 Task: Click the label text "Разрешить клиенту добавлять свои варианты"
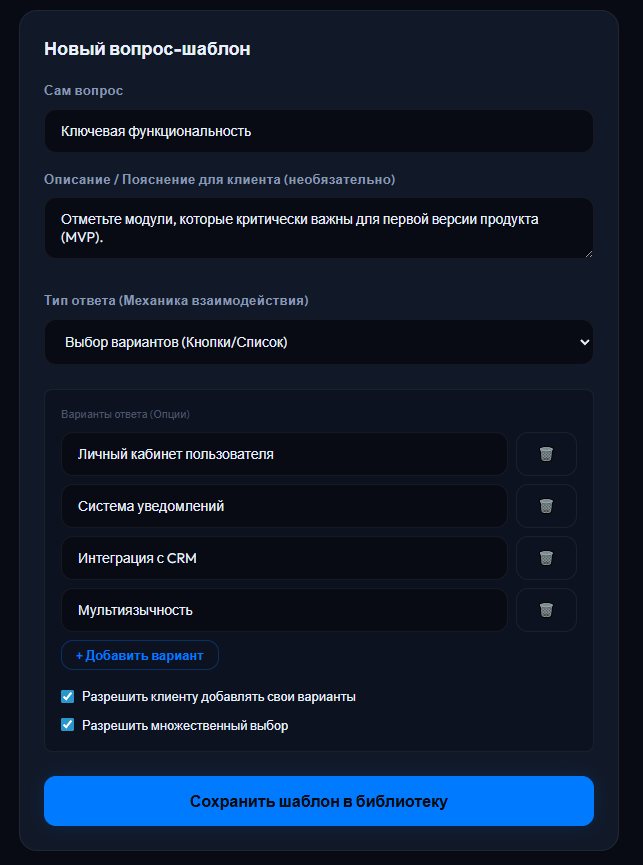[219, 697]
